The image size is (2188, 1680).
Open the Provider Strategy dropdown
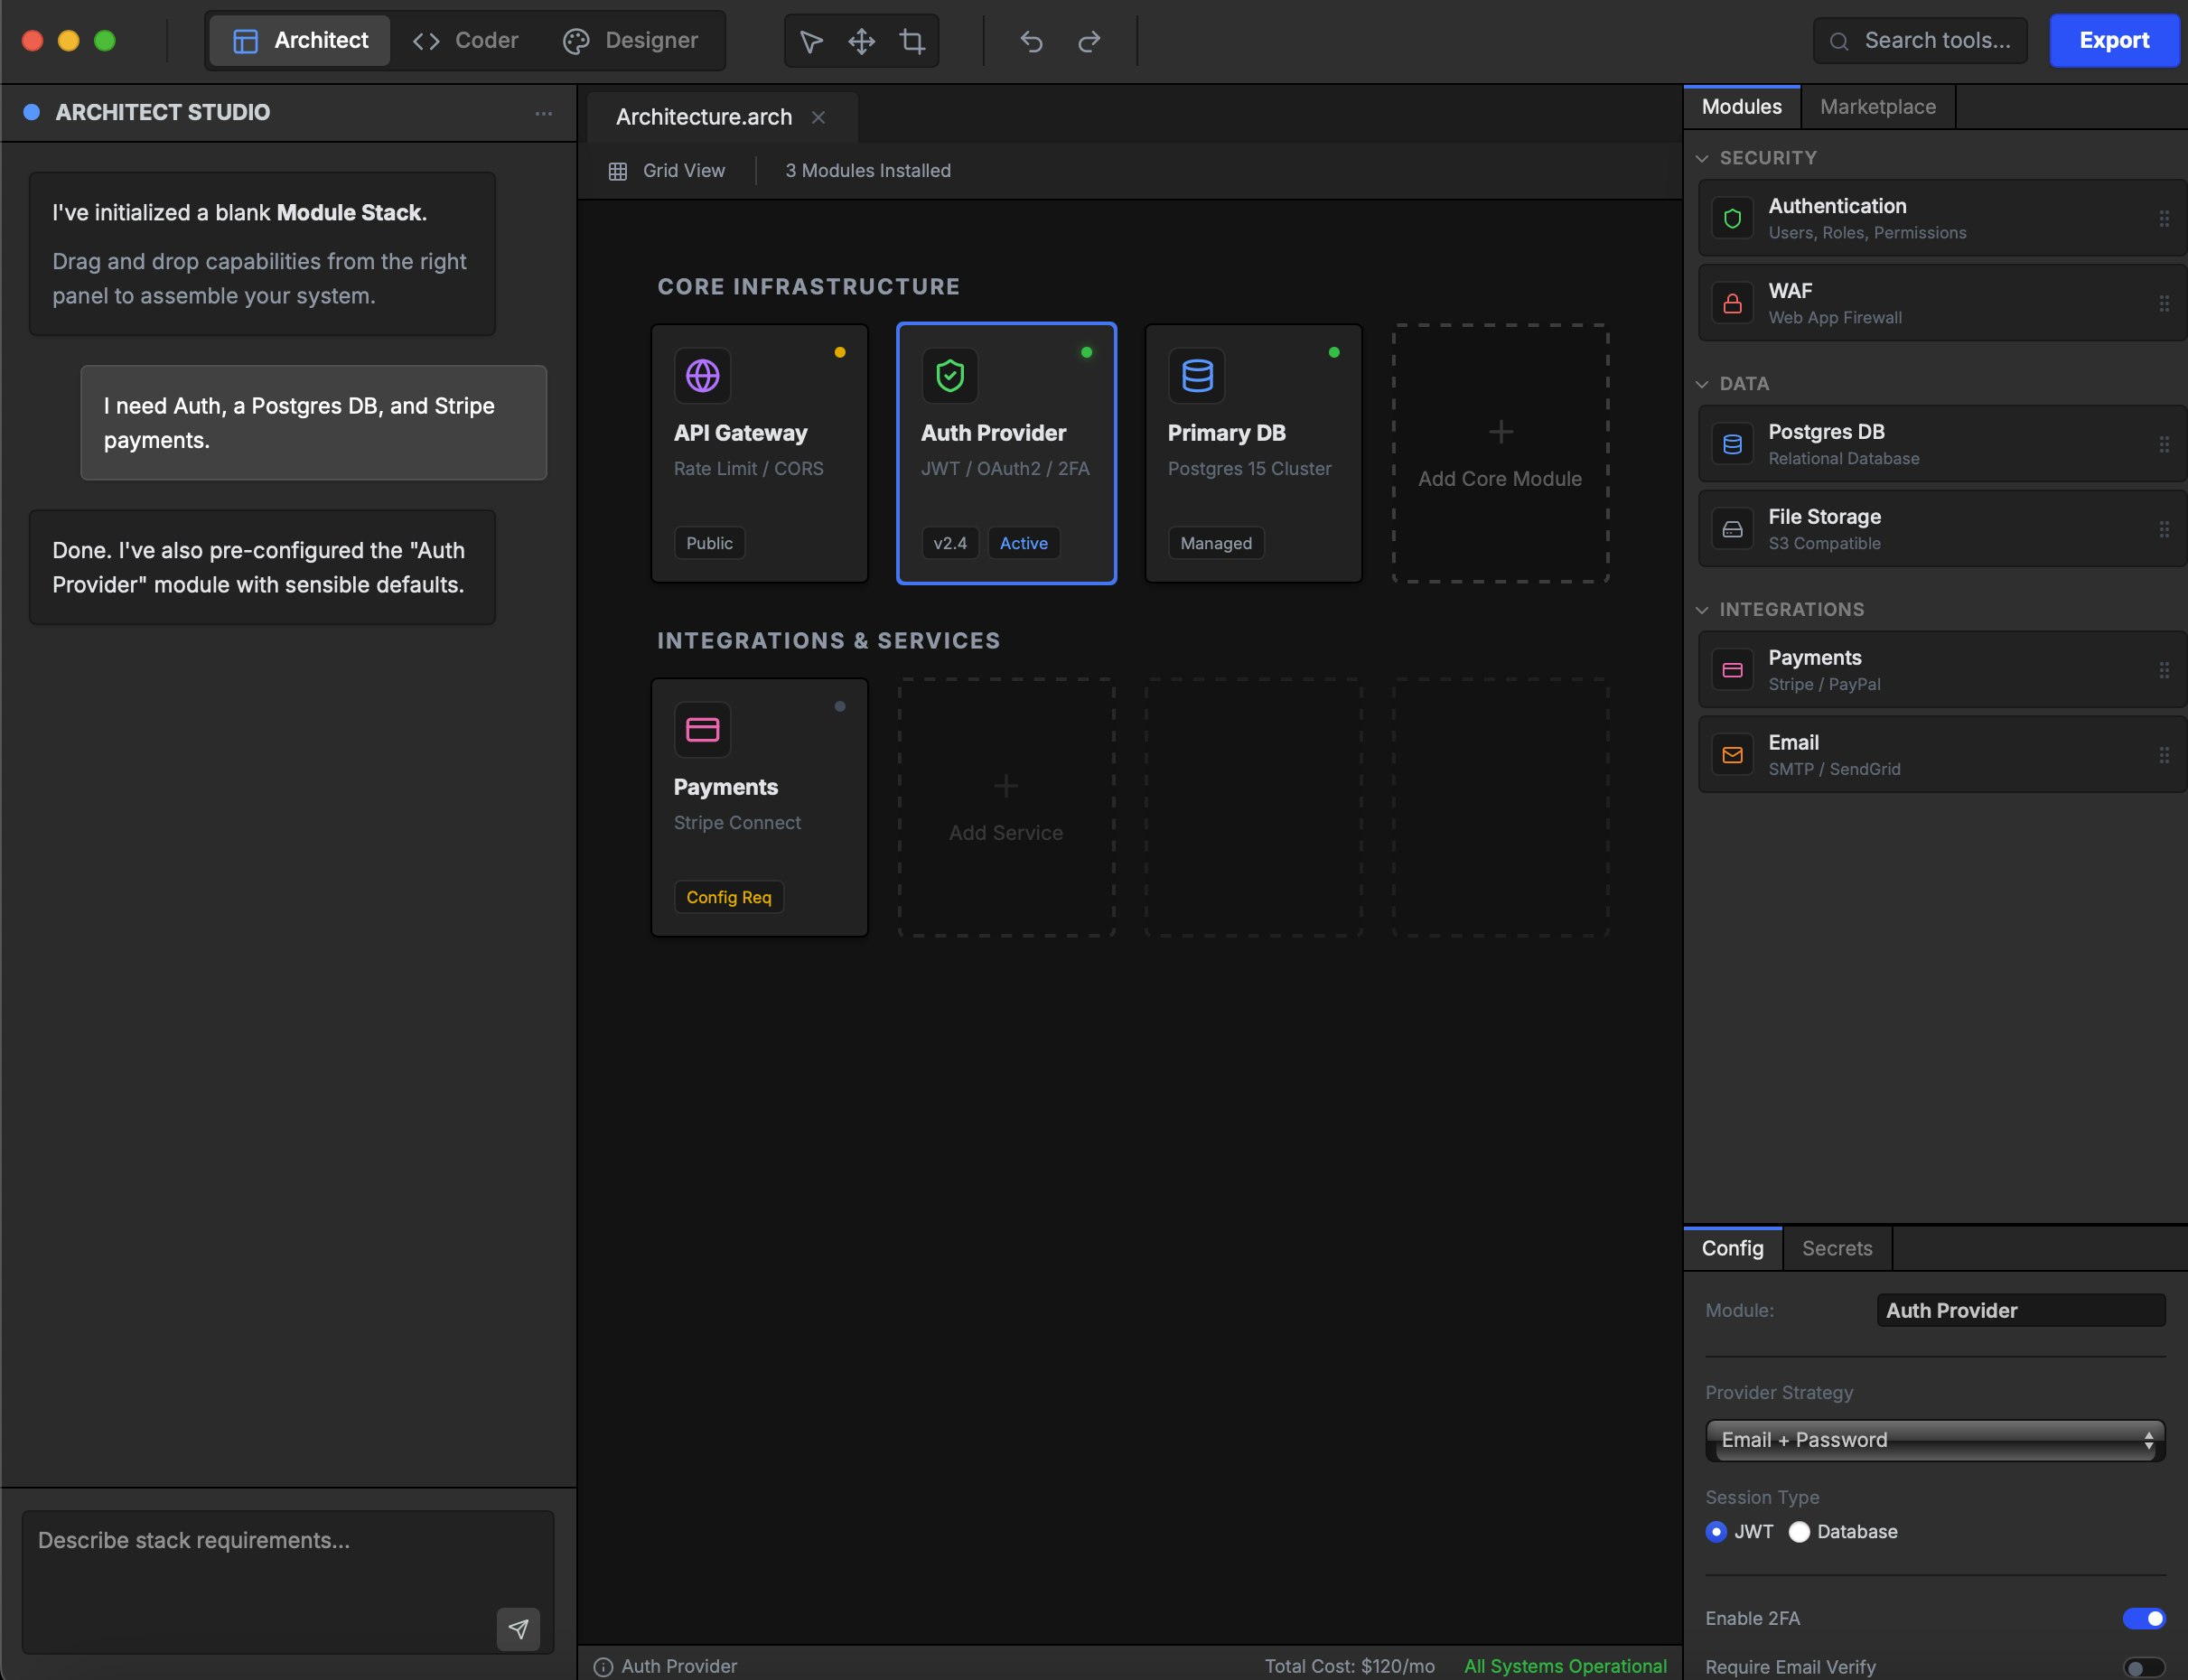[1934, 1440]
